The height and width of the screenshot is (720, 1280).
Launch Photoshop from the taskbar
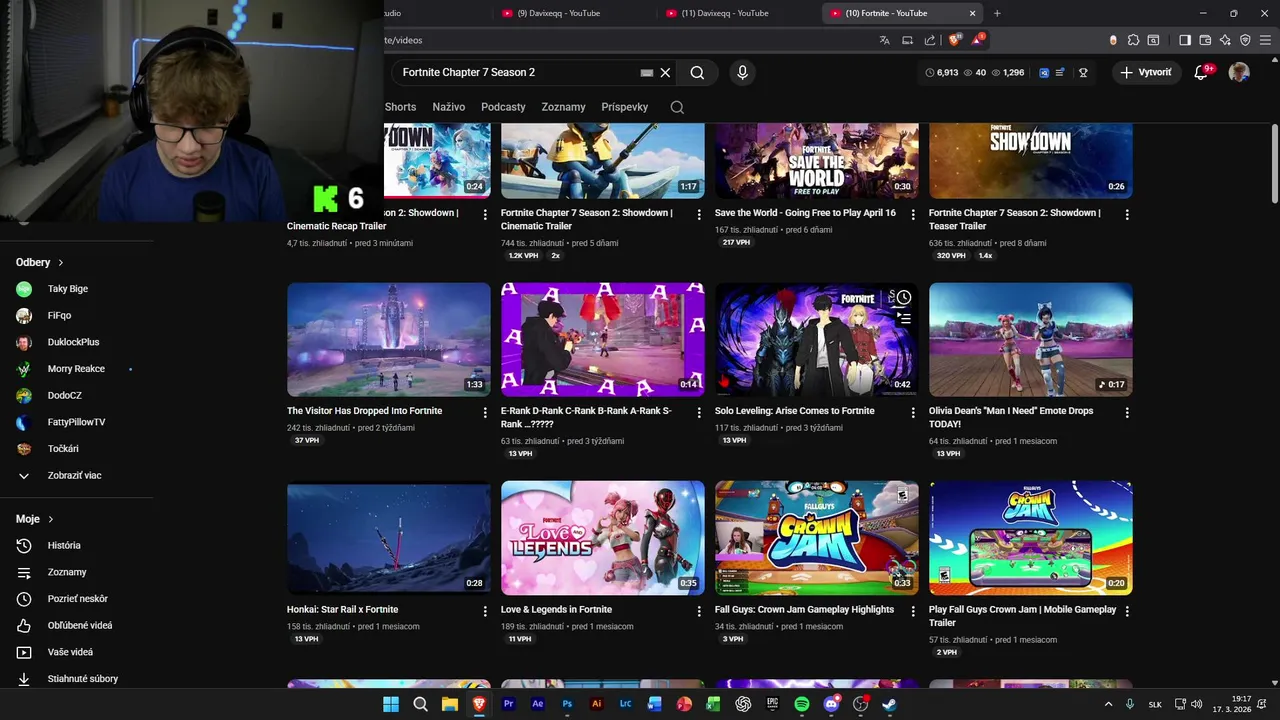click(567, 704)
